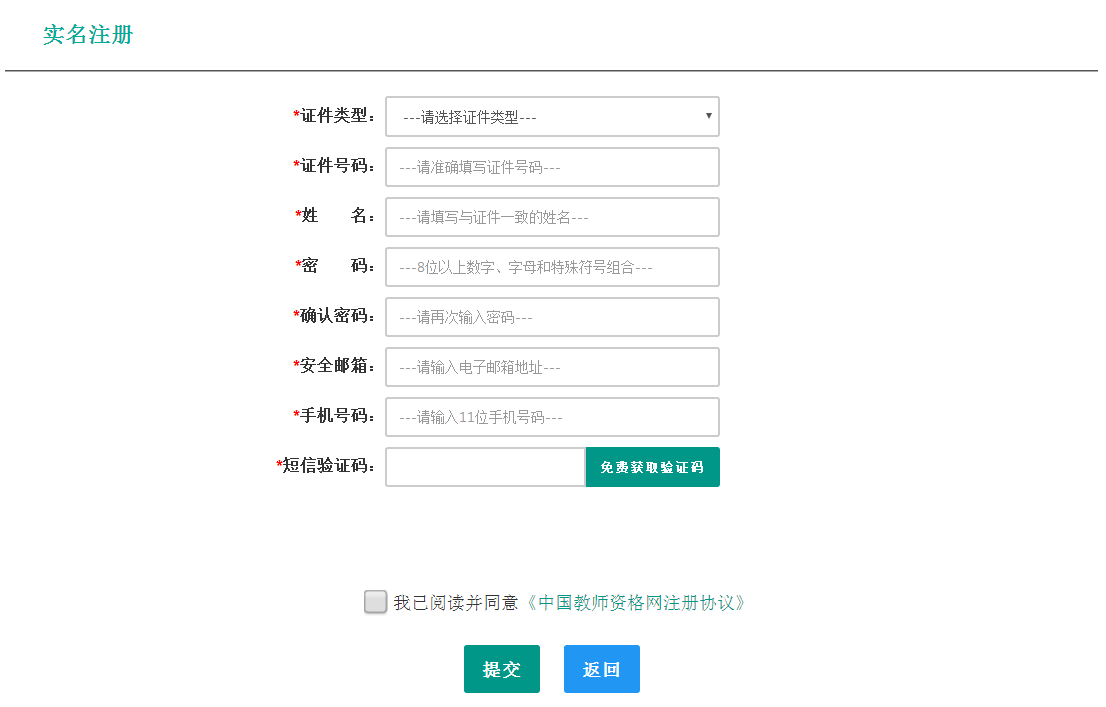Click the 确认密码 input field
The width and height of the screenshot is (1106, 707).
(x=552, y=317)
